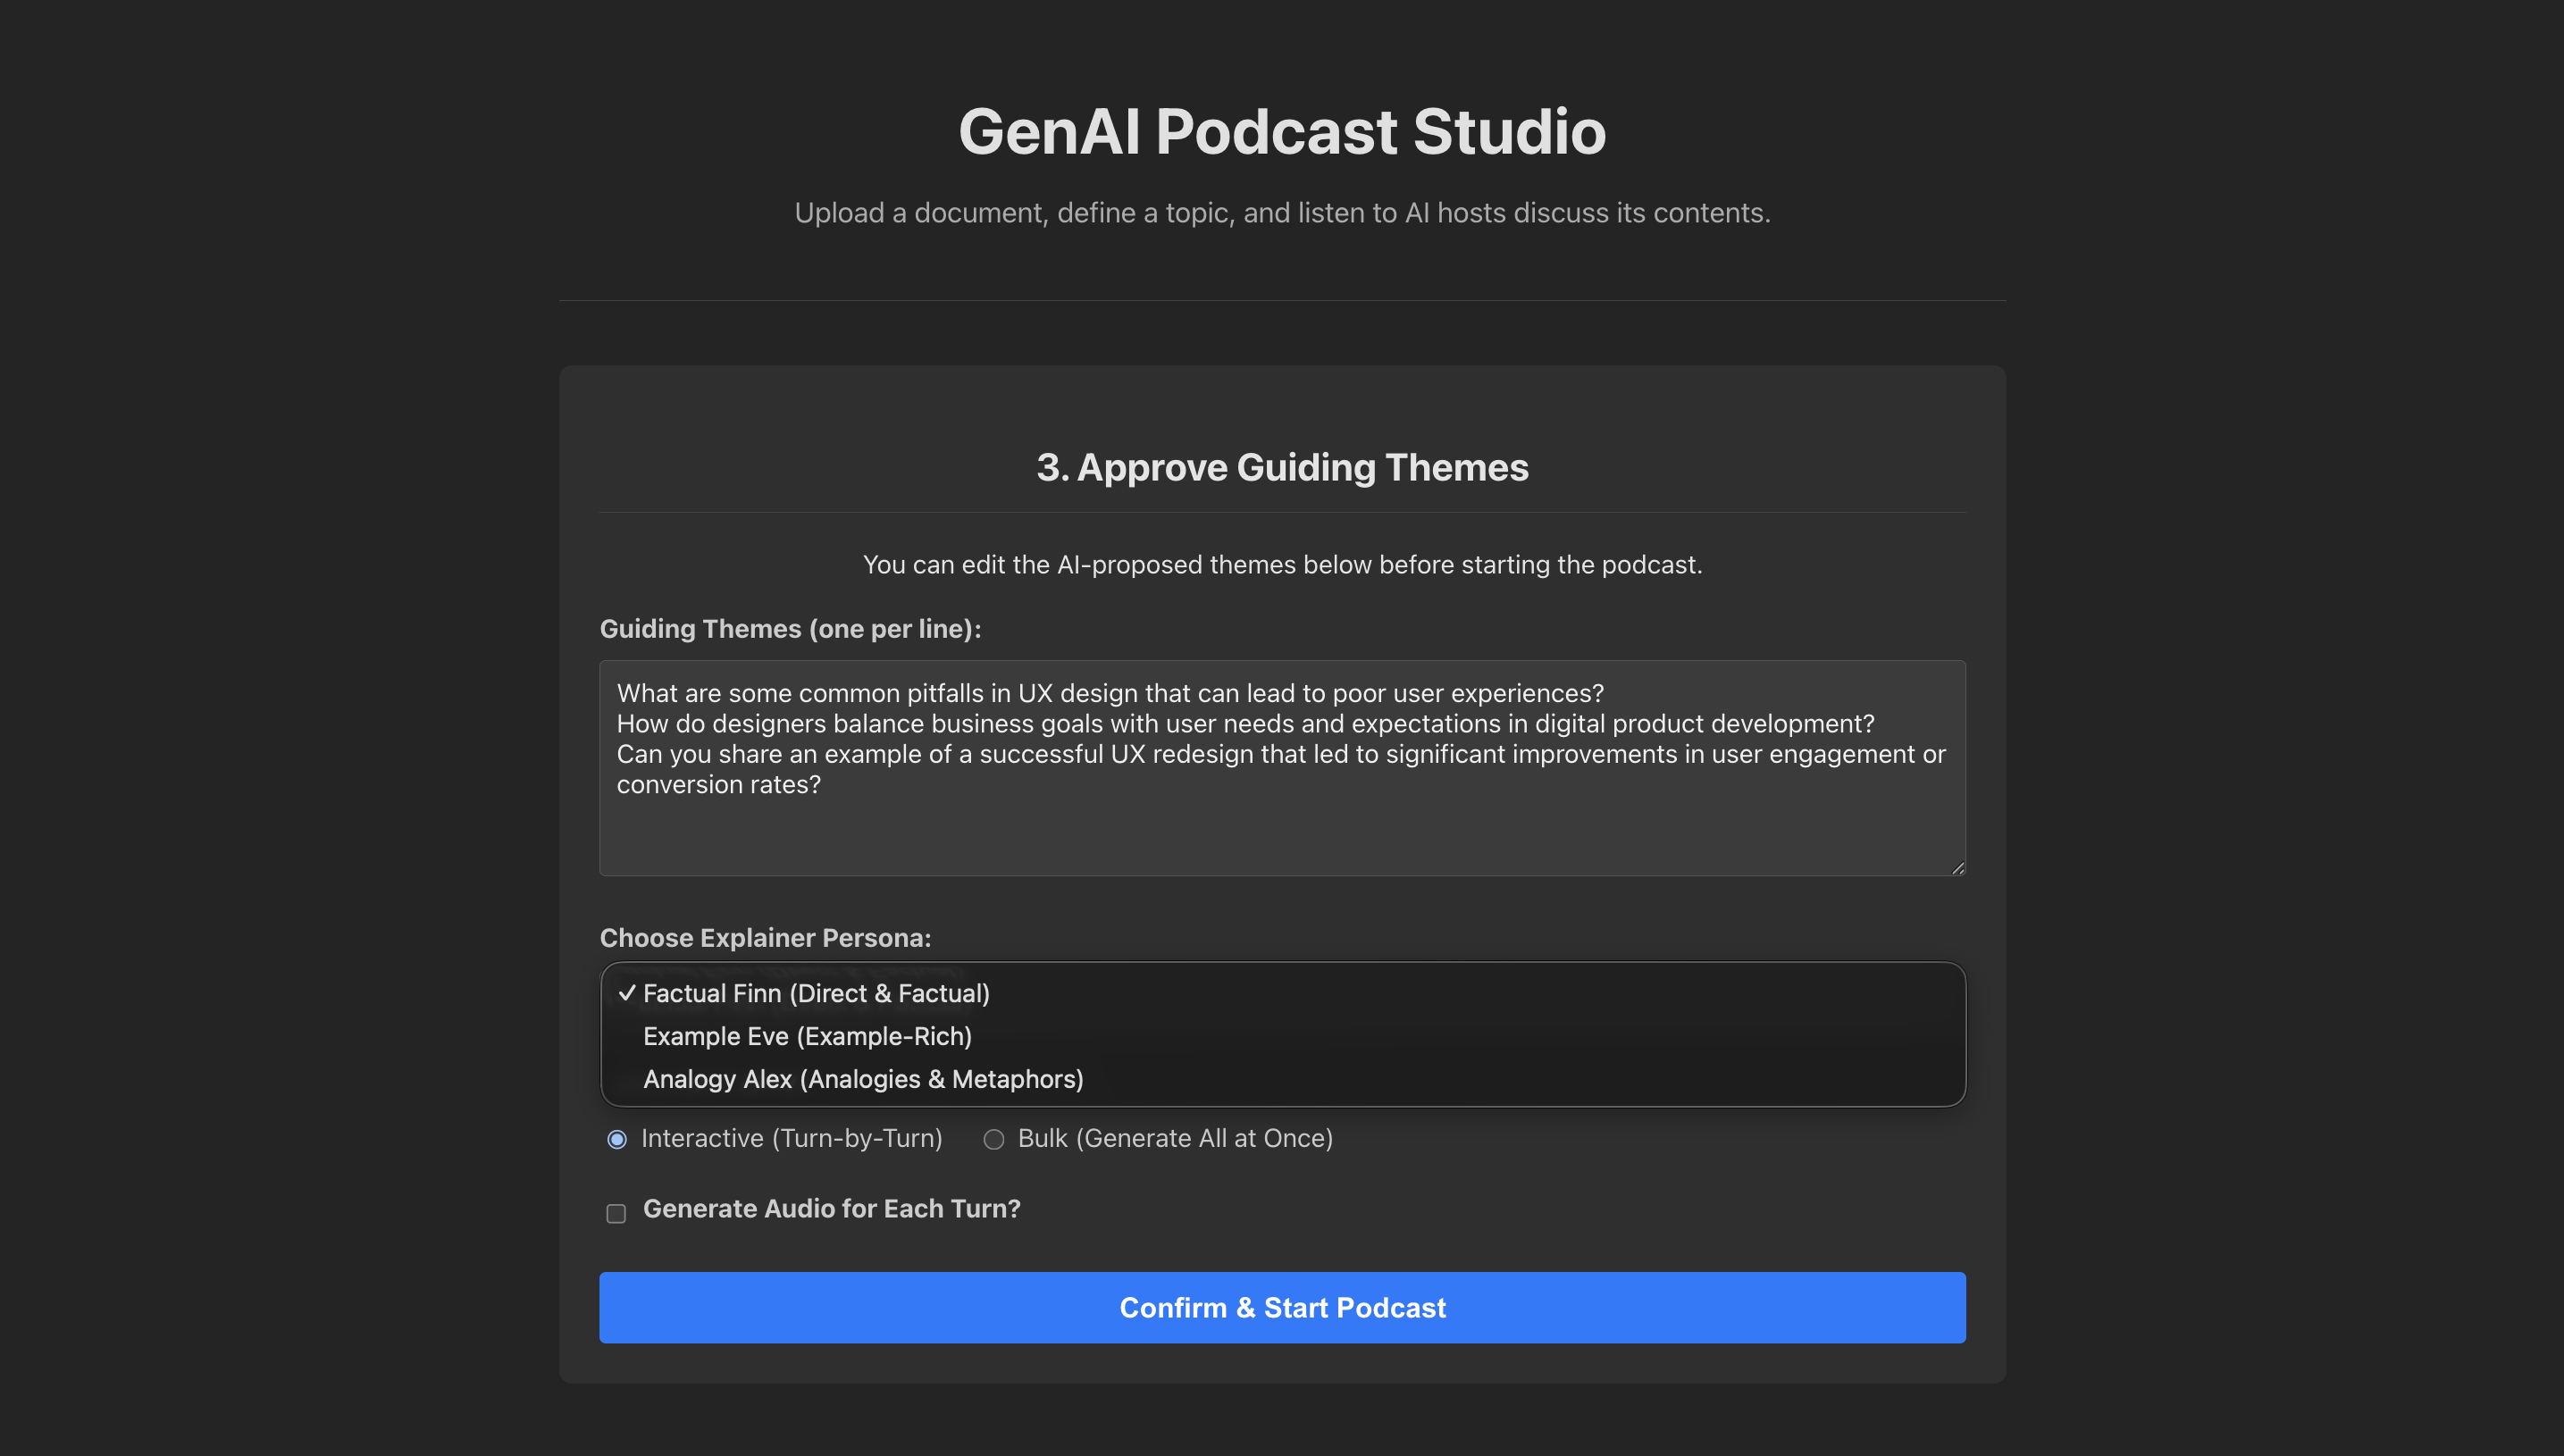Select the Interactive (Turn-by-Turn) radio button

point(617,1139)
